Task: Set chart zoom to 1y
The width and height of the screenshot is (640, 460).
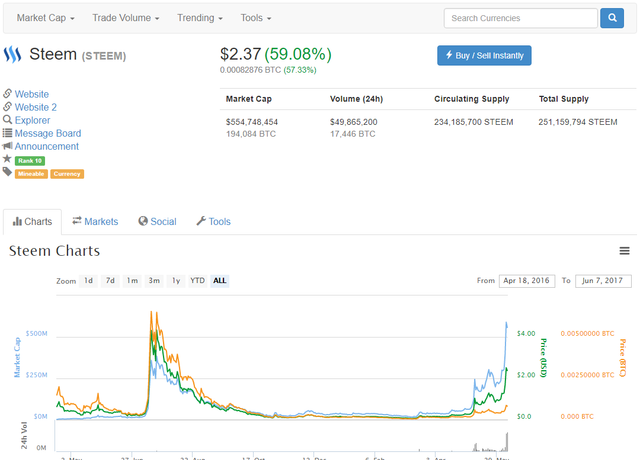Action: pyautogui.click(x=176, y=280)
